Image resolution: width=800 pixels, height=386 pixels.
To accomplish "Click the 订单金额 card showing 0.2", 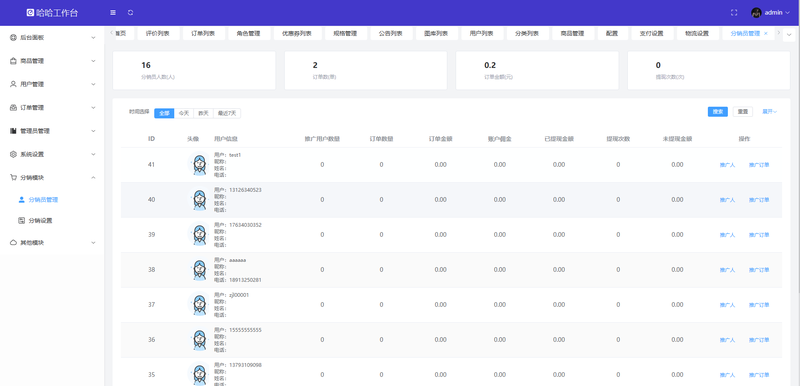I will tap(537, 70).
